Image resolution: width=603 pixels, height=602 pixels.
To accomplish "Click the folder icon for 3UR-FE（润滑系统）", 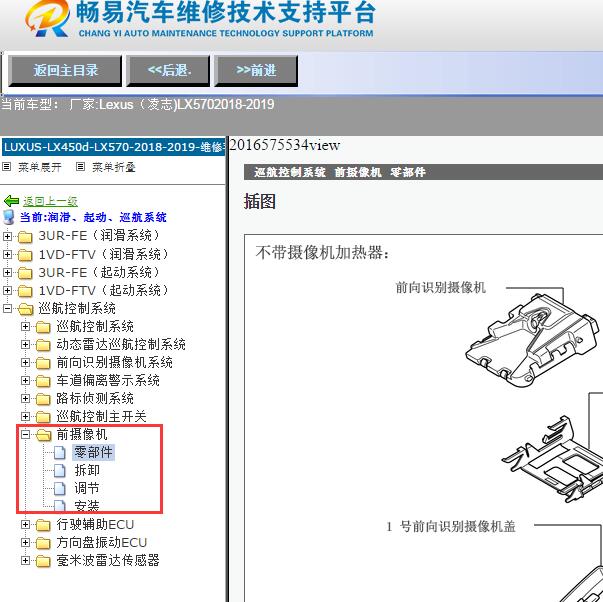I will coord(25,237).
